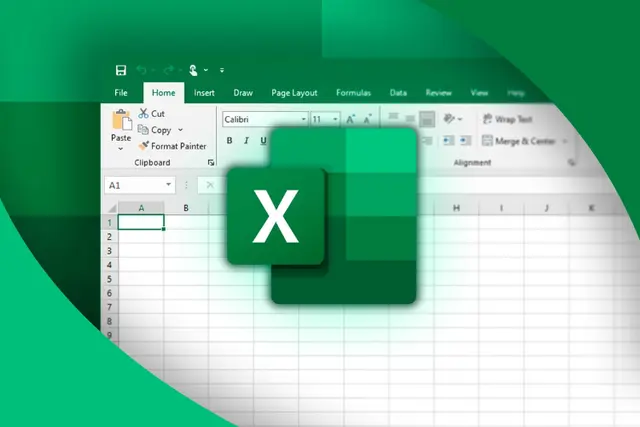This screenshot has width=640, height=427.
Task: Select column H header
Action: (456, 208)
